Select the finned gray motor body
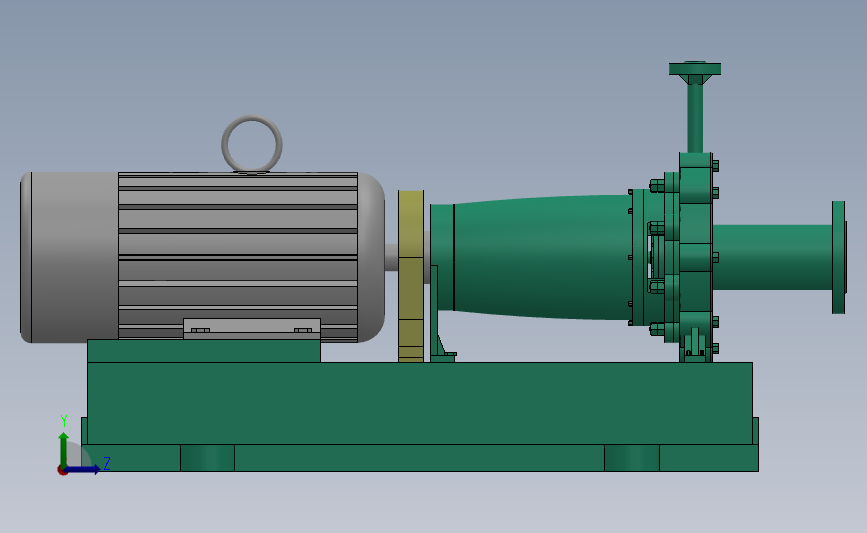Screen dimensions: 867x533 238,256
